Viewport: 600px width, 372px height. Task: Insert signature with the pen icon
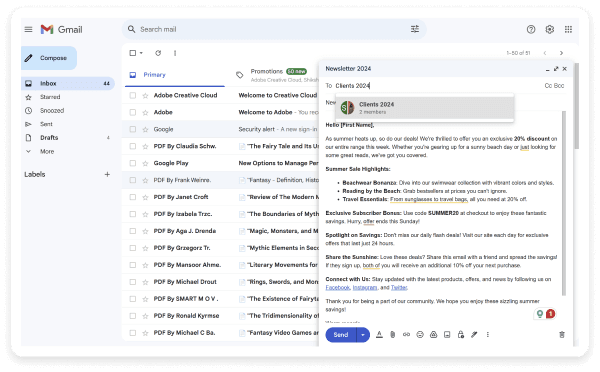pos(474,335)
